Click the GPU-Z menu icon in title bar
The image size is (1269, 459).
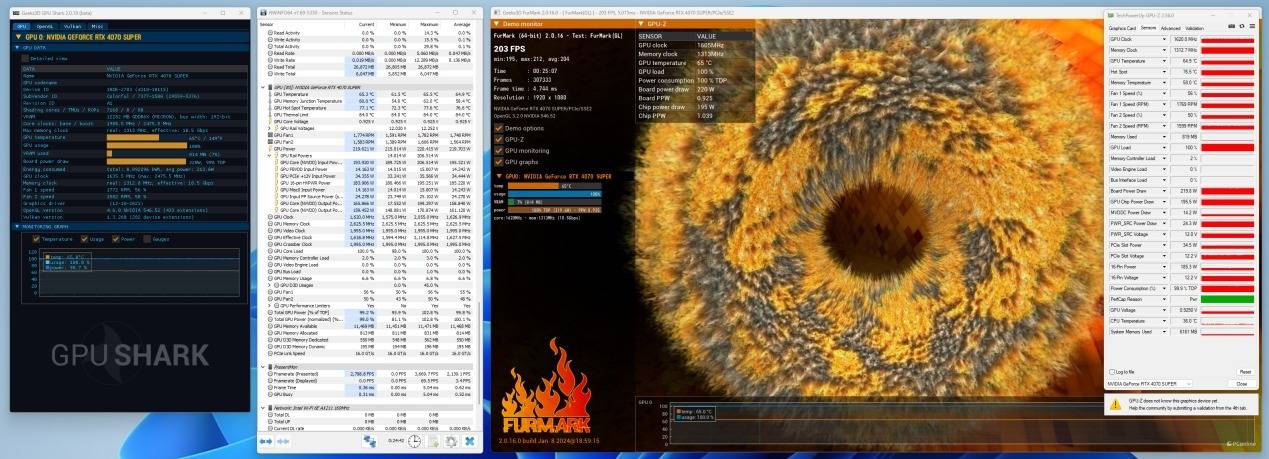tap(1252, 28)
